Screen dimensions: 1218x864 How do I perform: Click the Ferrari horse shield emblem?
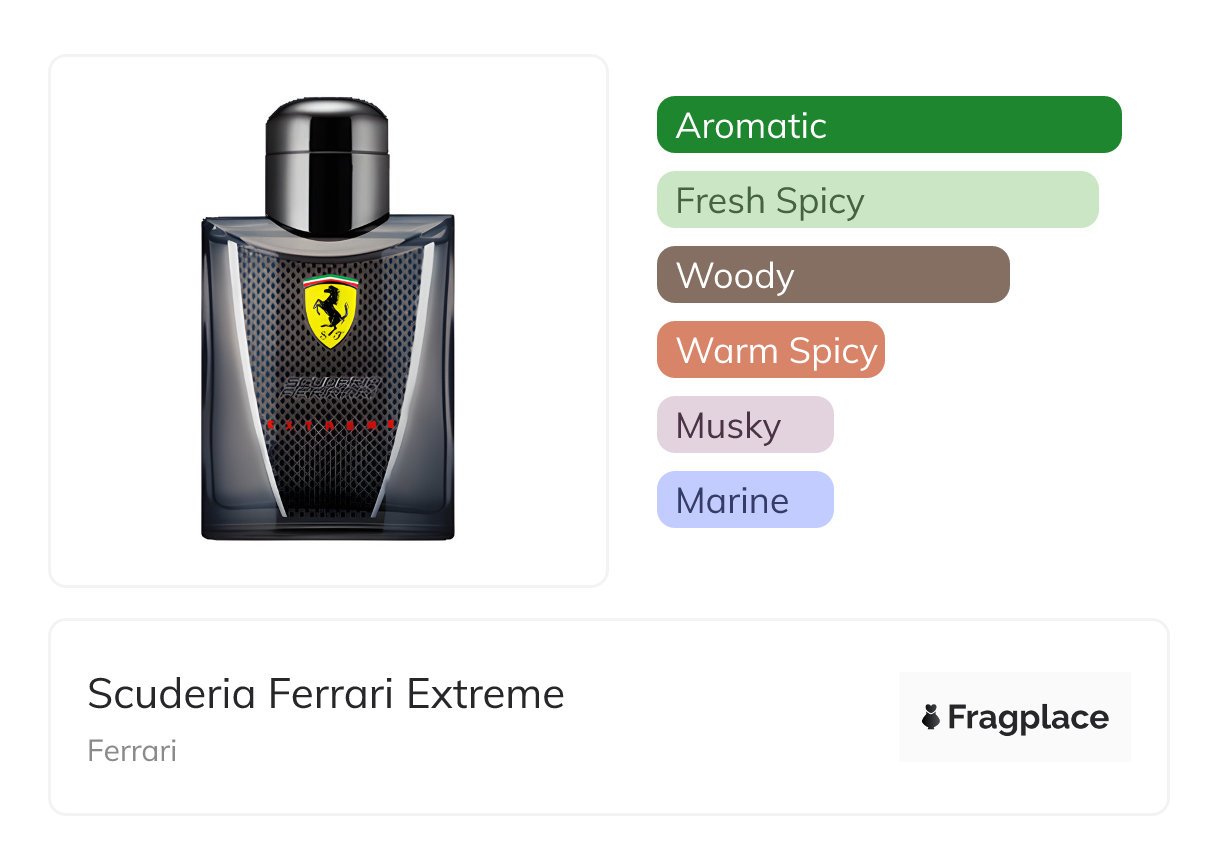tap(330, 309)
